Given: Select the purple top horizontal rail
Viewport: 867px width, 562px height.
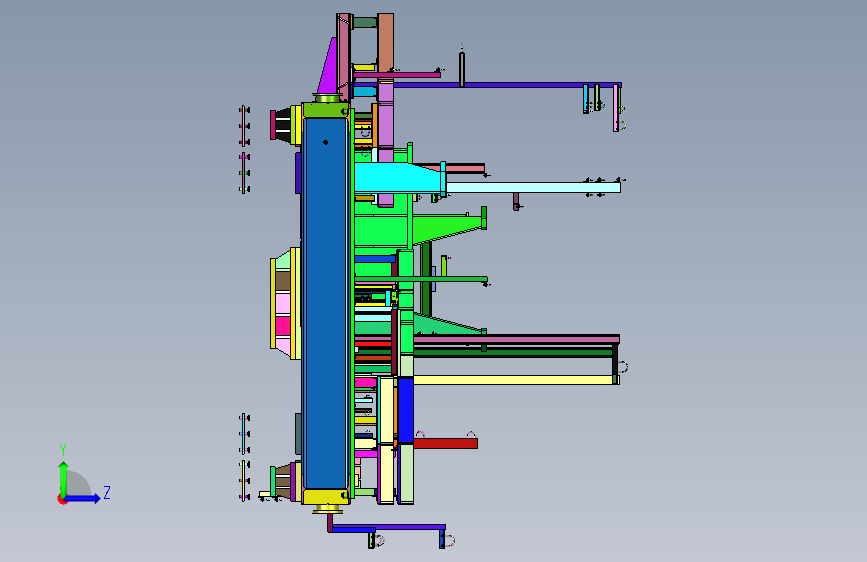Looking at the screenshot, I should pyautogui.click(x=506, y=85).
